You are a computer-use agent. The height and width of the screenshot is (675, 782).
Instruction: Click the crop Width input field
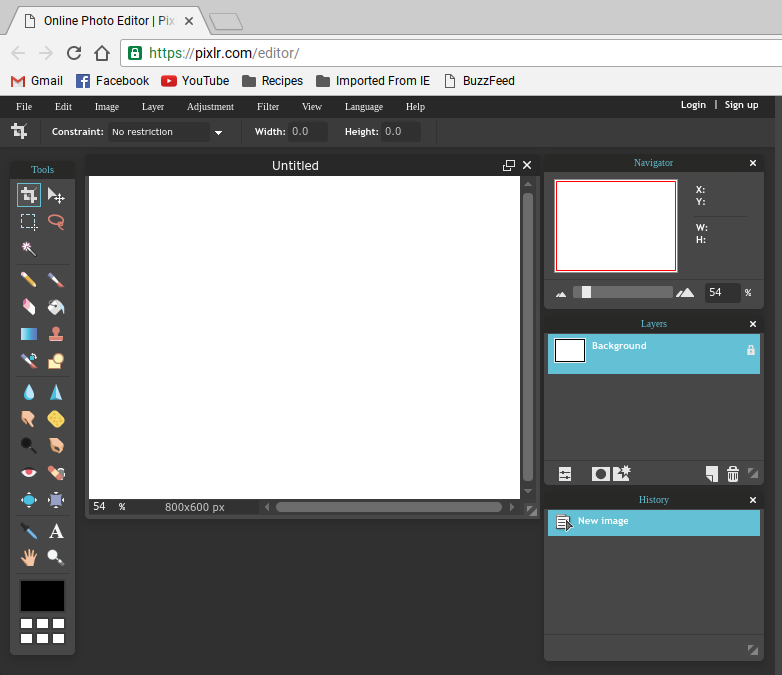308,132
